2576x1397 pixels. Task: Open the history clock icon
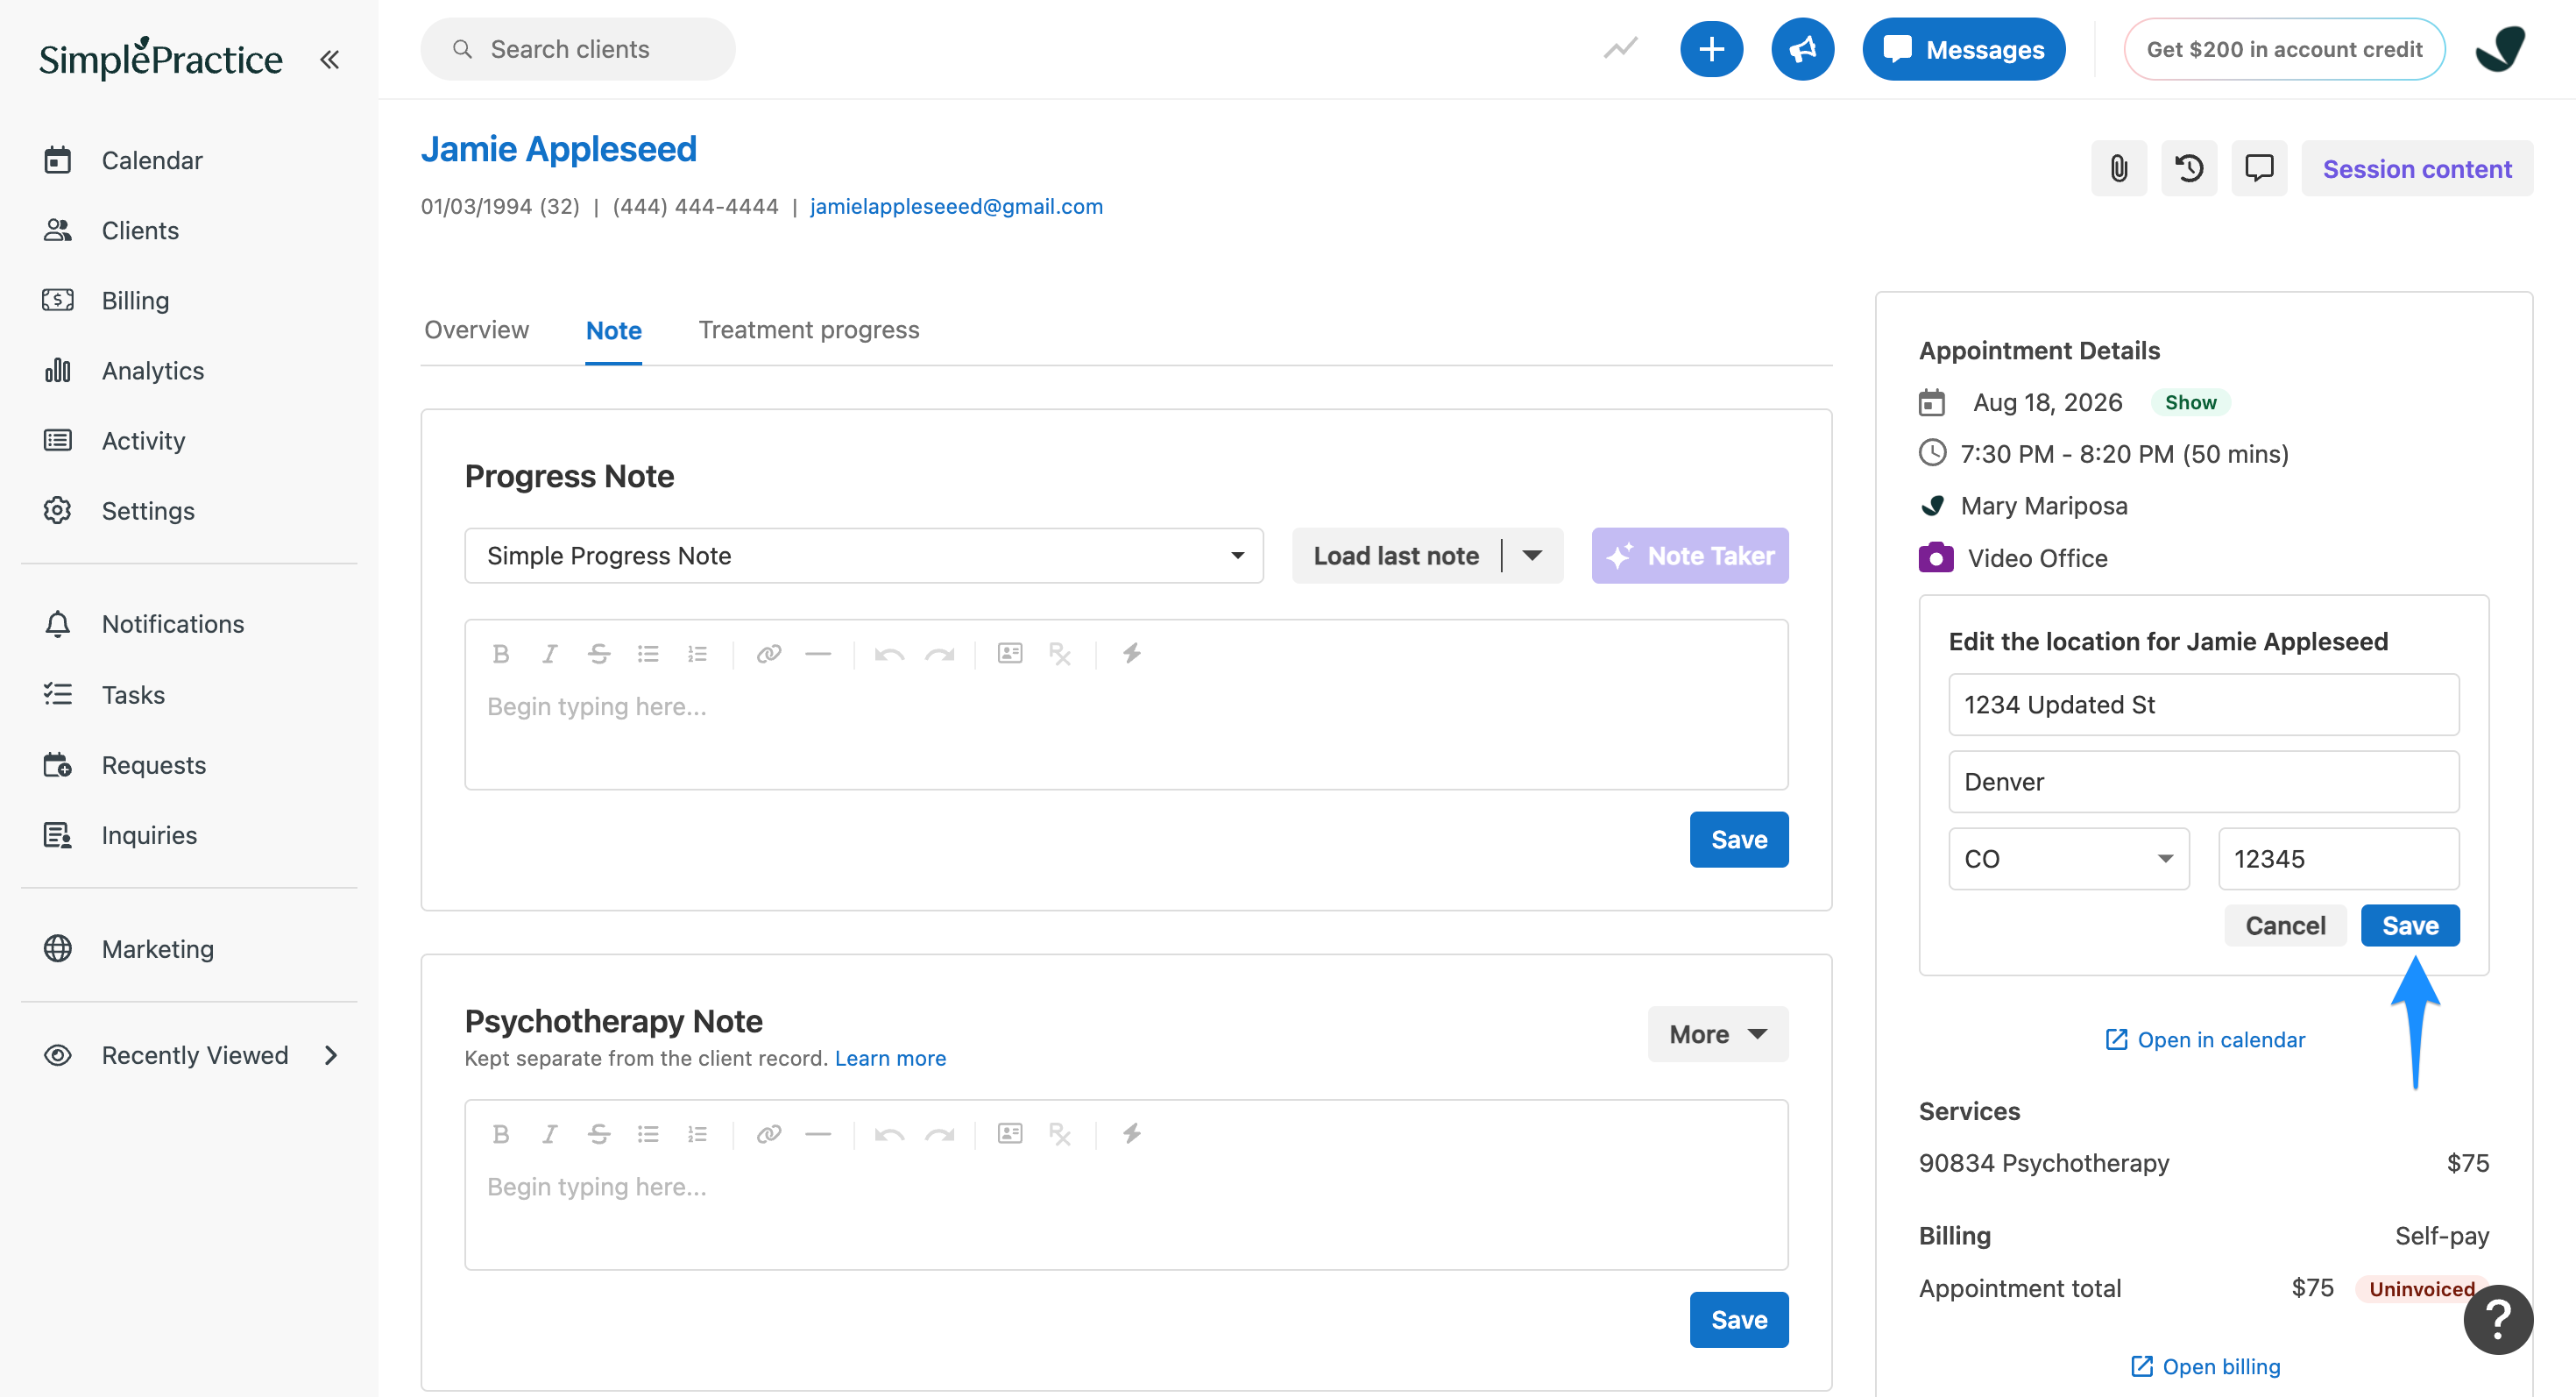[x=2188, y=168]
